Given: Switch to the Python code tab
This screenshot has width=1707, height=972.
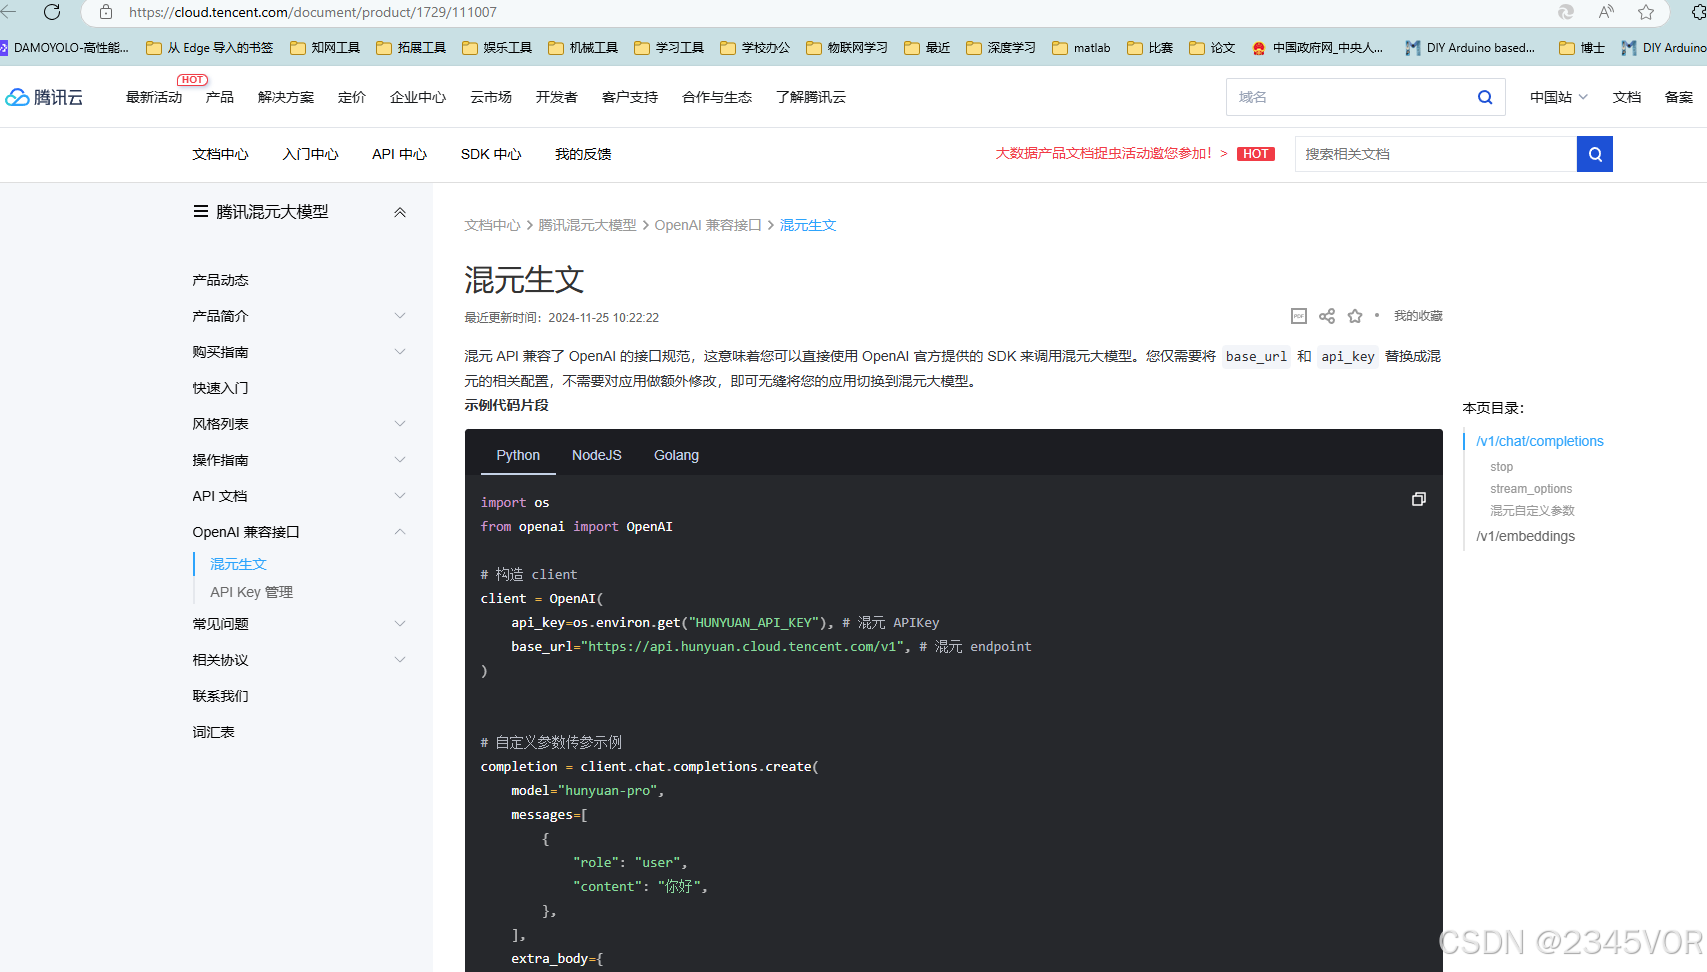Looking at the screenshot, I should [x=518, y=455].
